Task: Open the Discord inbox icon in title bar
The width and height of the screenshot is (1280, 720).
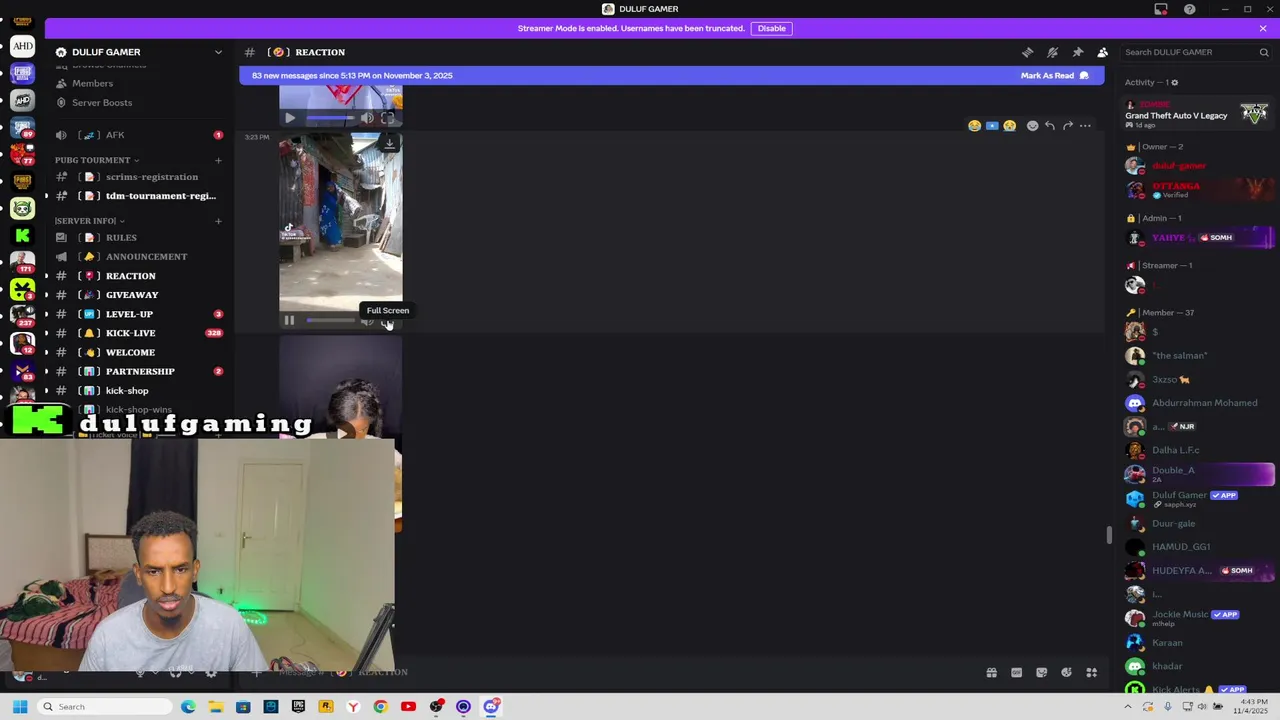Action: [1161, 9]
